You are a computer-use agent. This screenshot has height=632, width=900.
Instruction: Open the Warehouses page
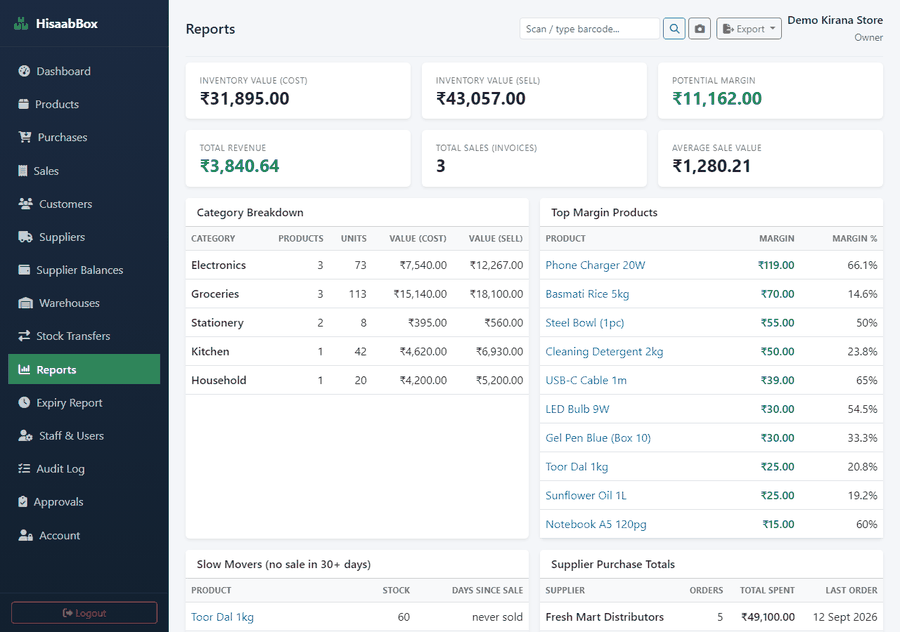tap(84, 303)
